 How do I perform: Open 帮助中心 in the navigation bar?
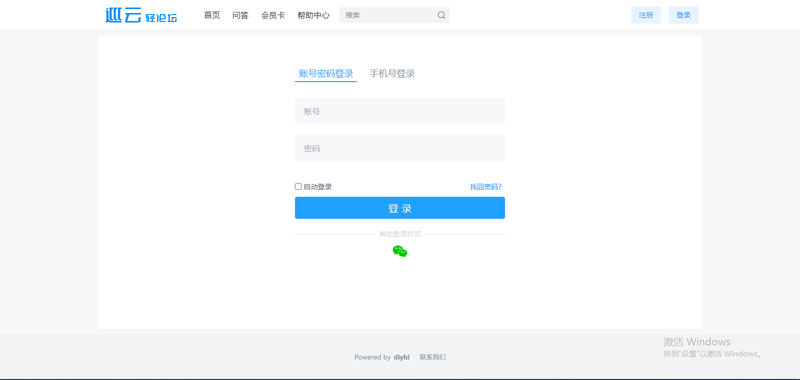[313, 15]
